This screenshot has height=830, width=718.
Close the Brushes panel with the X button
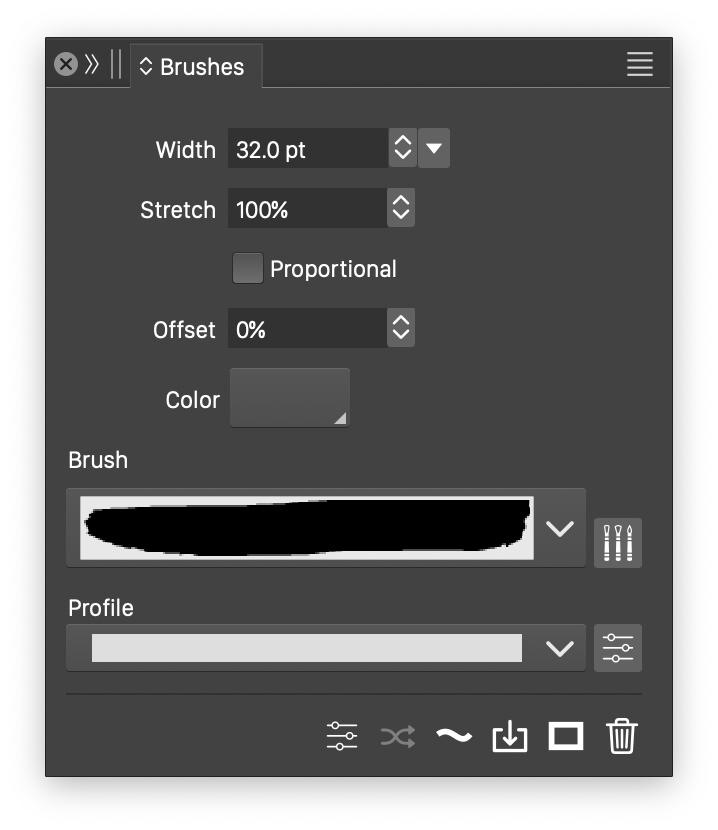pyautogui.click(x=65, y=65)
